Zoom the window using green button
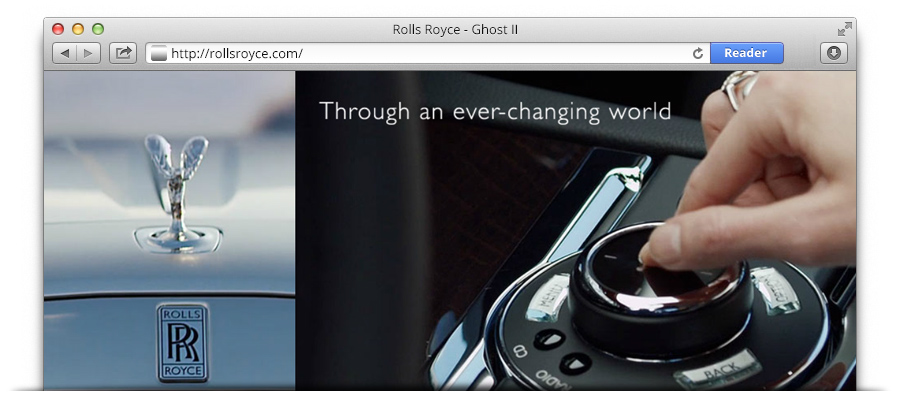Image resolution: width=900 pixels, height=400 pixels. (98, 29)
